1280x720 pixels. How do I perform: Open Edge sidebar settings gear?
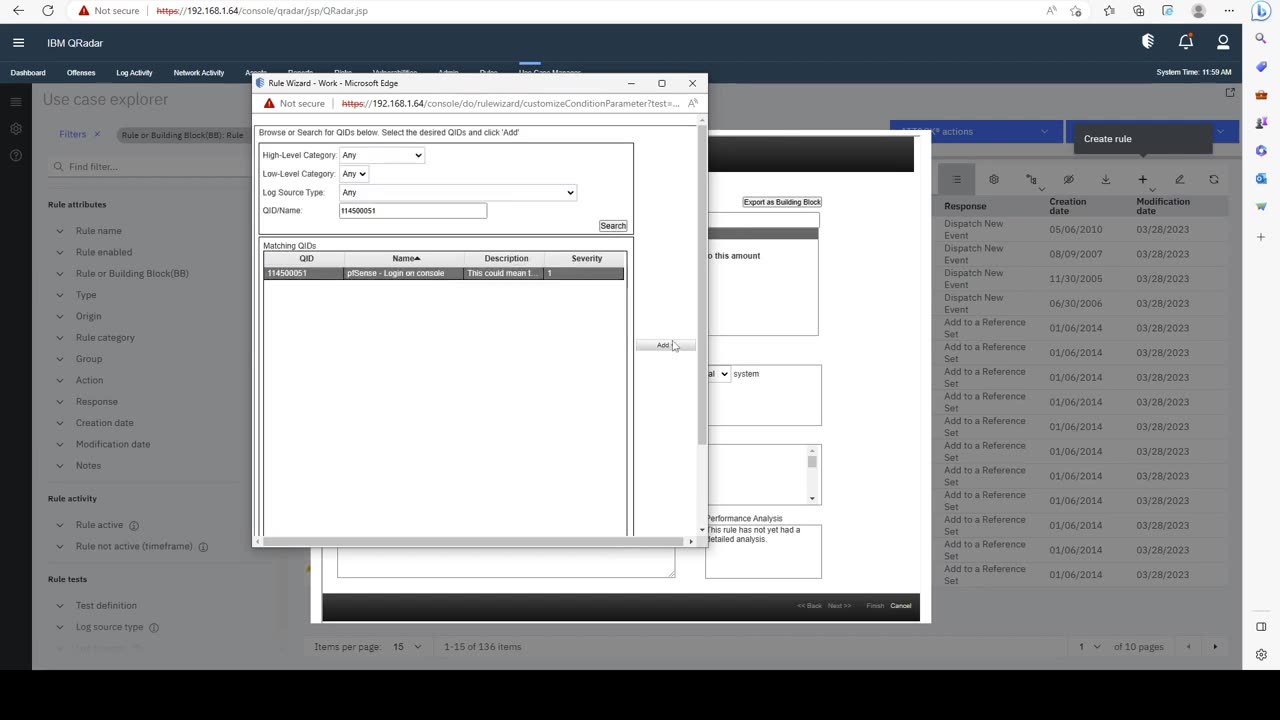click(1261, 655)
